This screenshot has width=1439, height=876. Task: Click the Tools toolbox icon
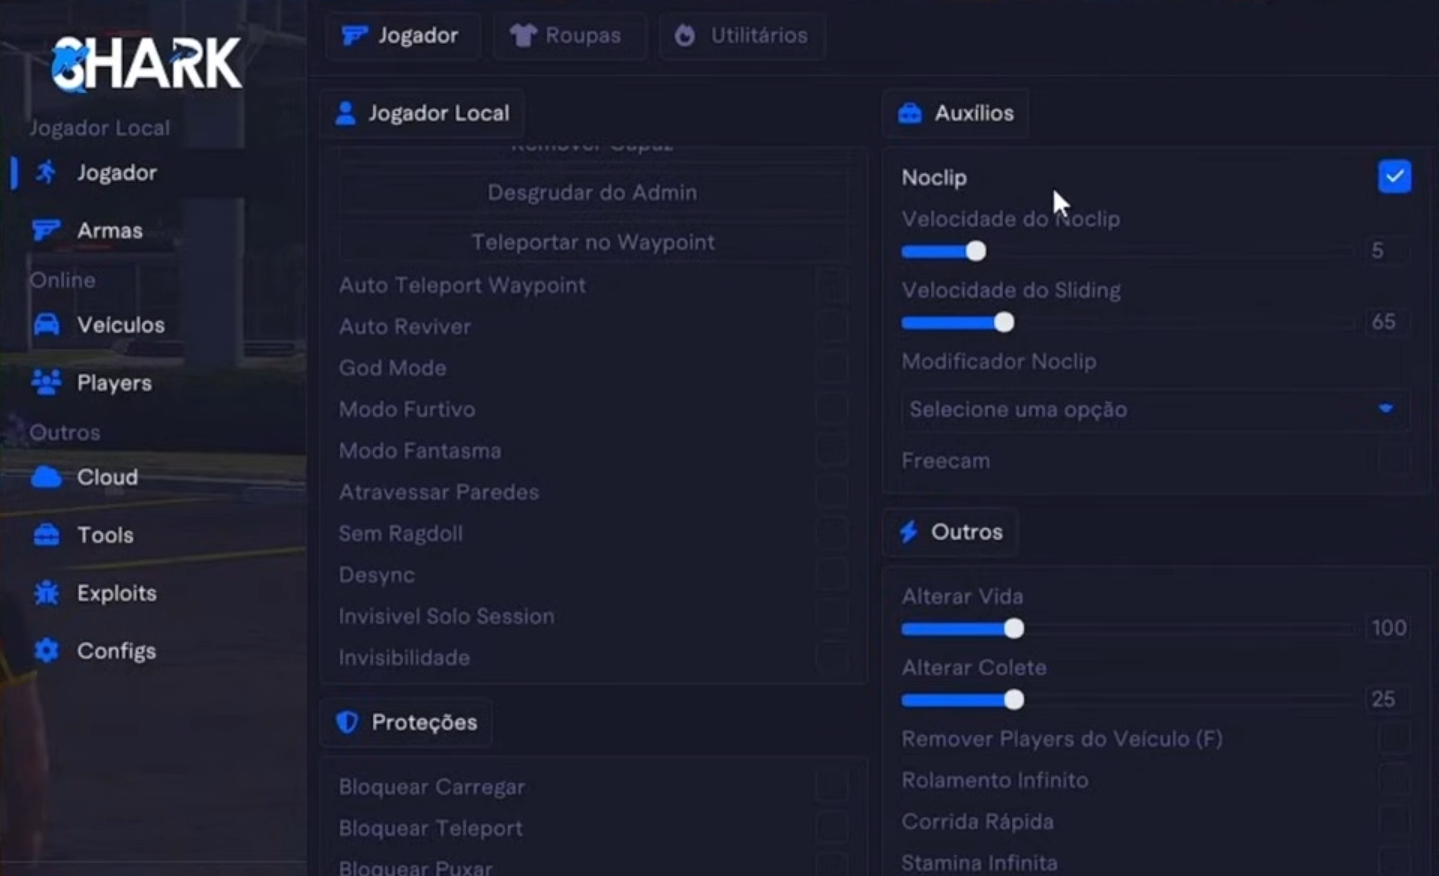[x=46, y=535]
